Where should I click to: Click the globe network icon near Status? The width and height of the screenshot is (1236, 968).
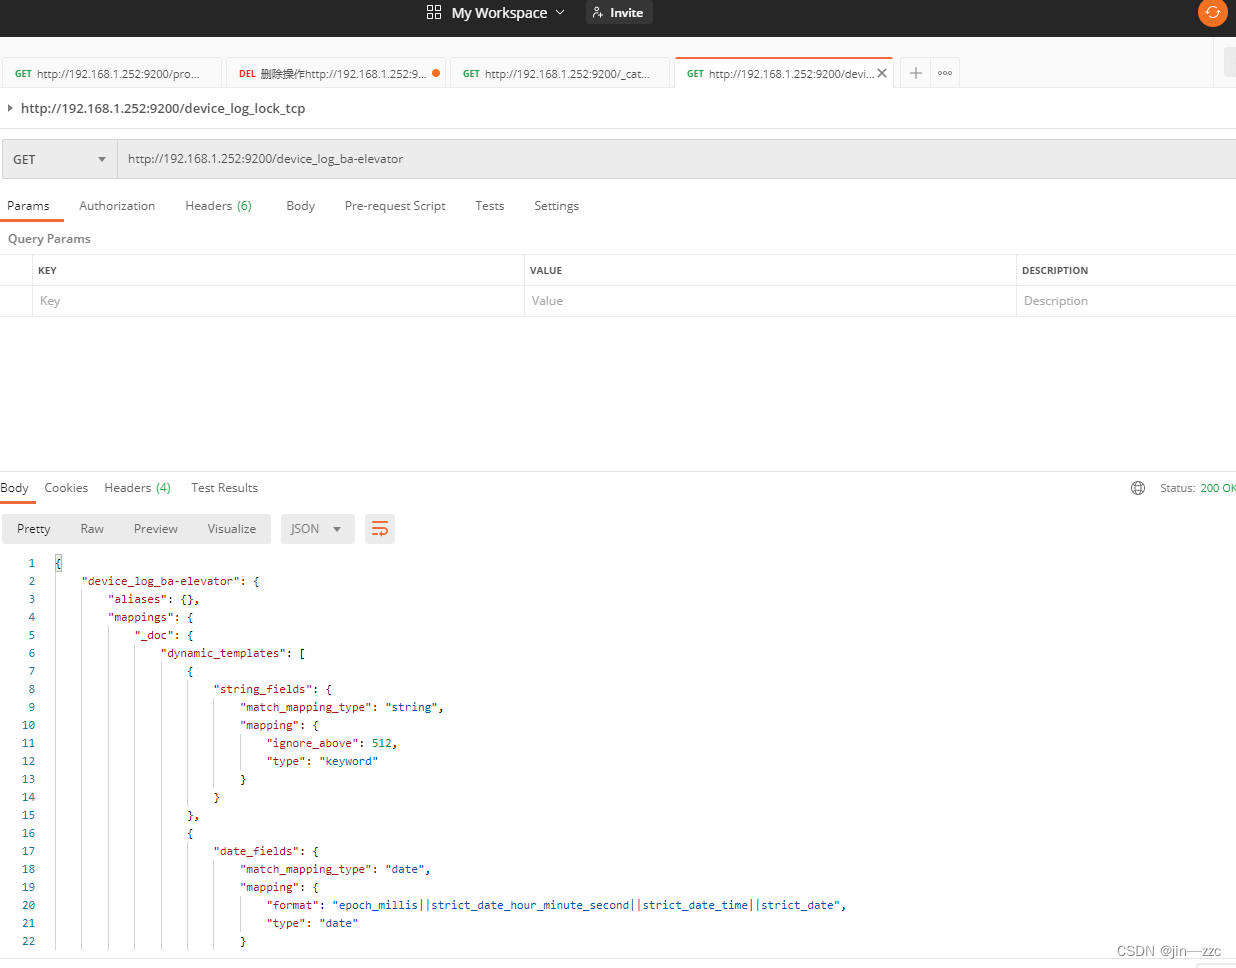[x=1138, y=488]
